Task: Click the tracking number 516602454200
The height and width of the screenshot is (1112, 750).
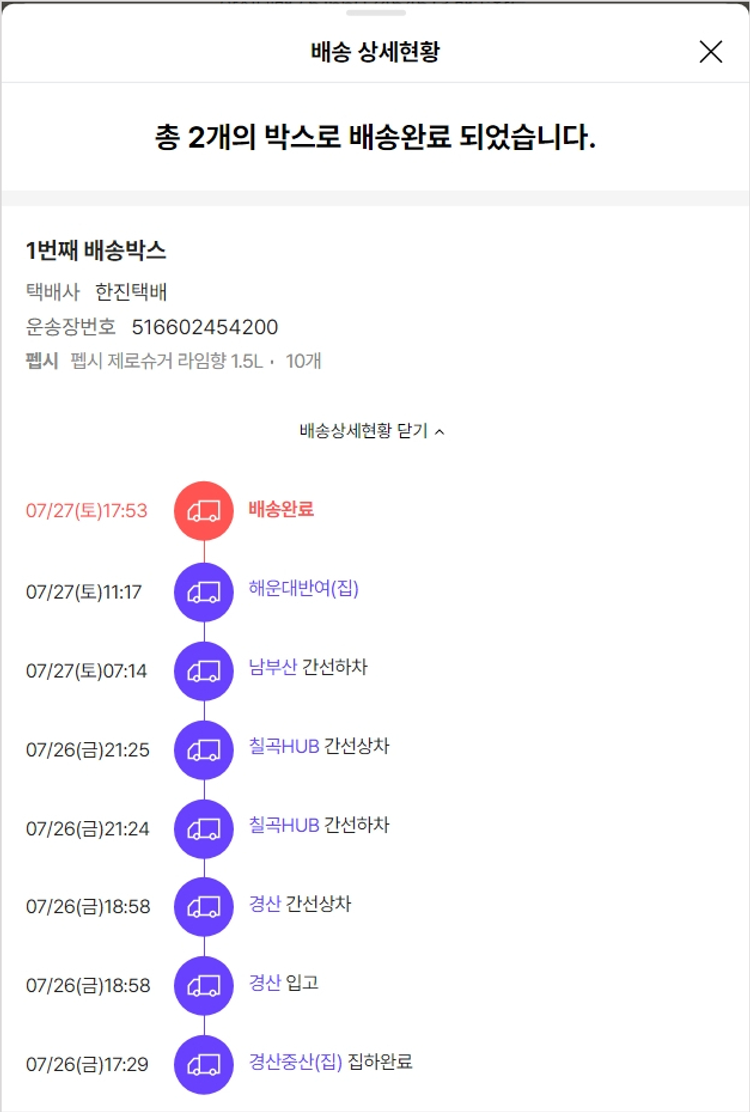Action: 205,327
